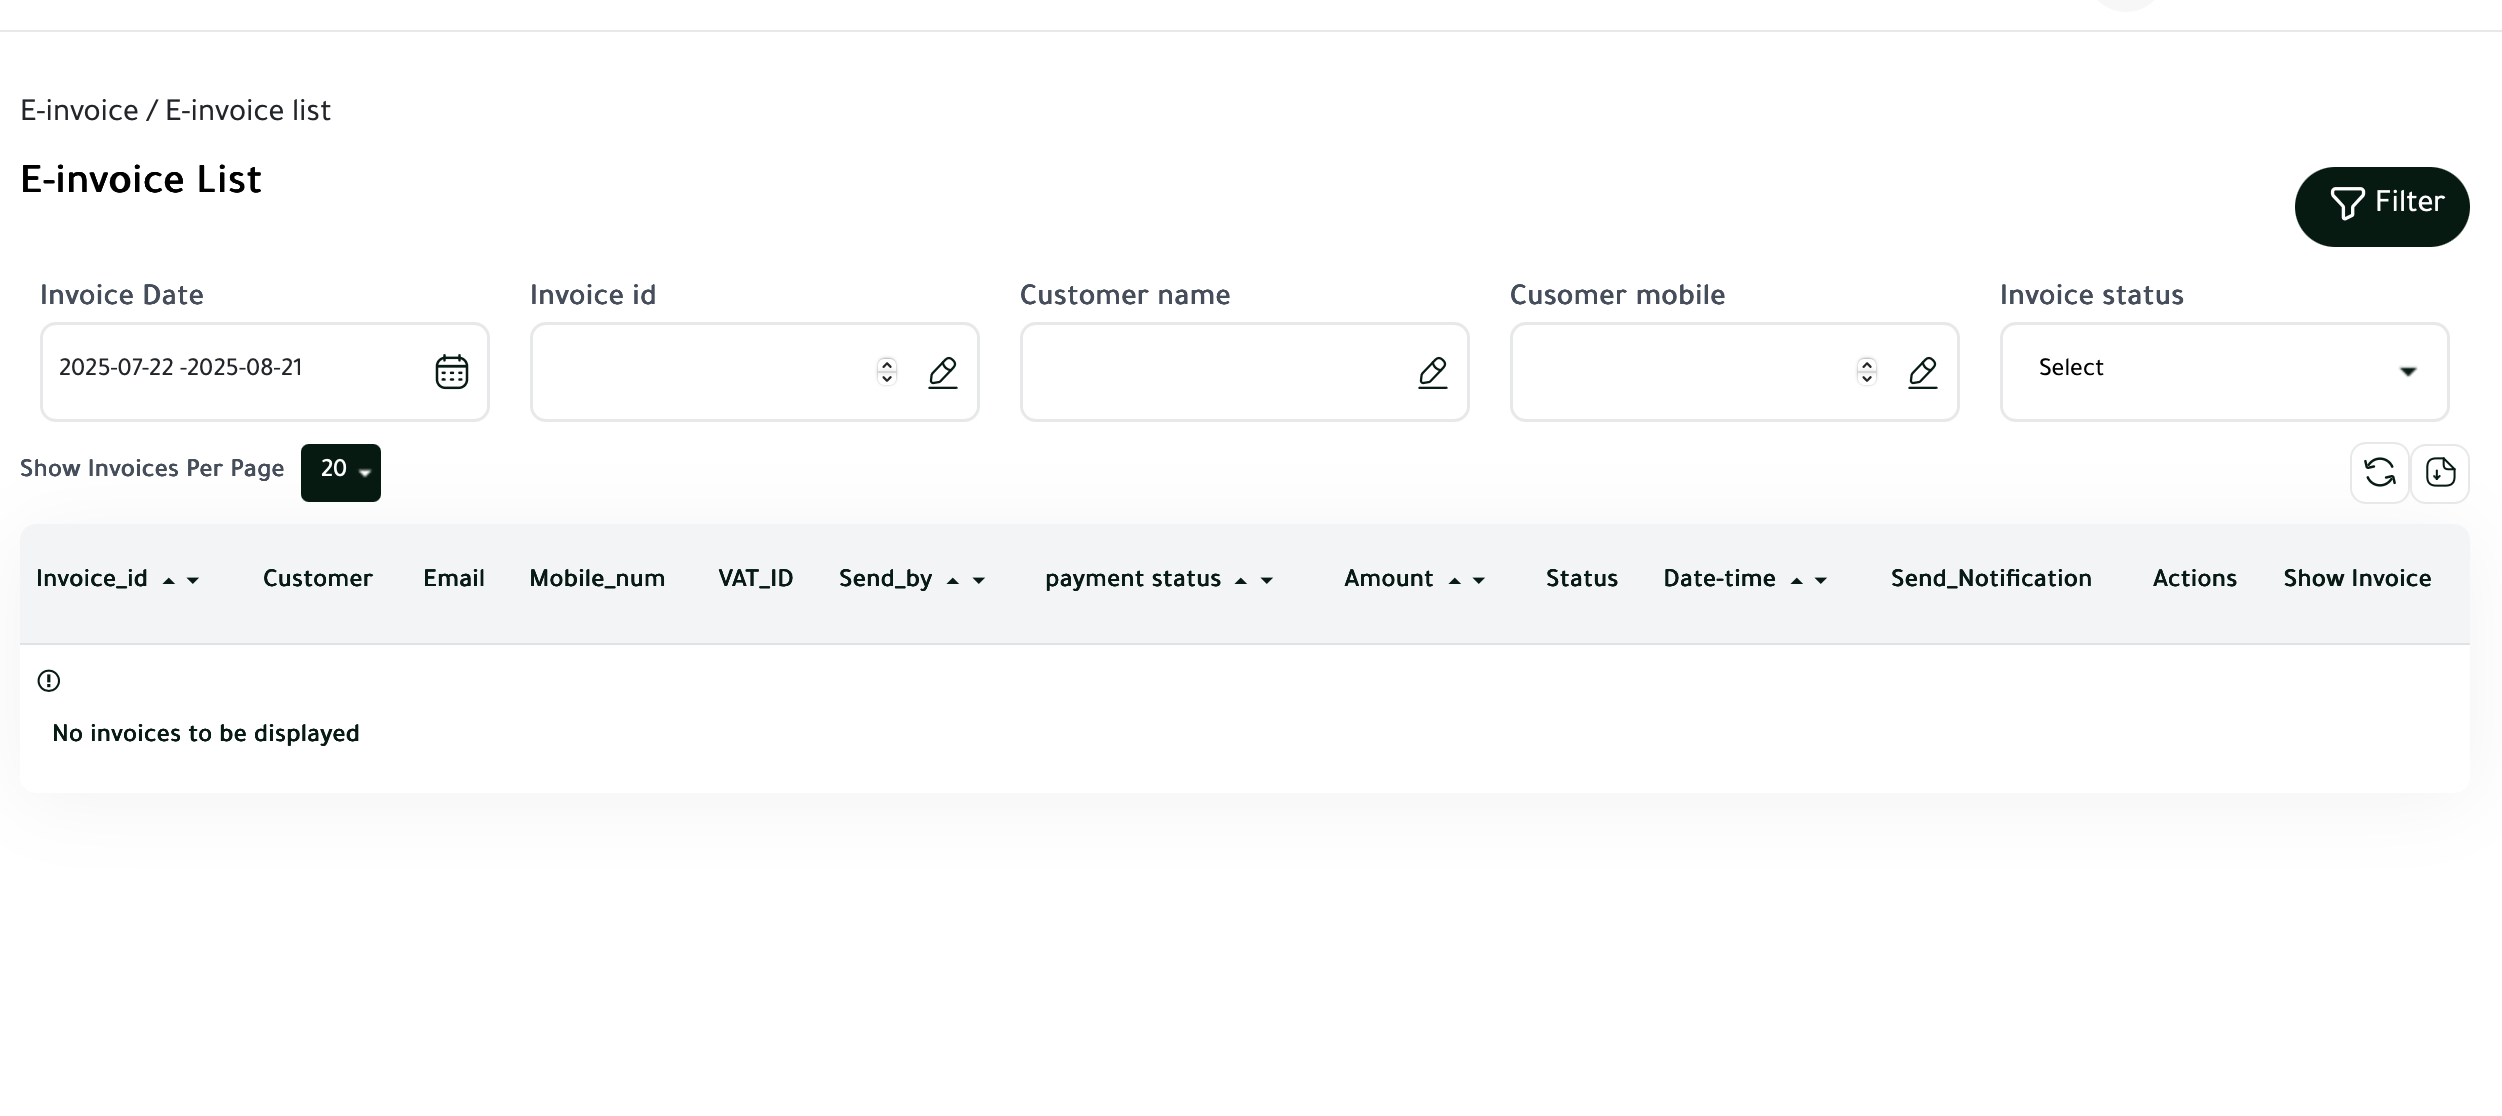Sort Amount column ascending arrow
The height and width of the screenshot is (1116, 2502).
[x=1454, y=581]
